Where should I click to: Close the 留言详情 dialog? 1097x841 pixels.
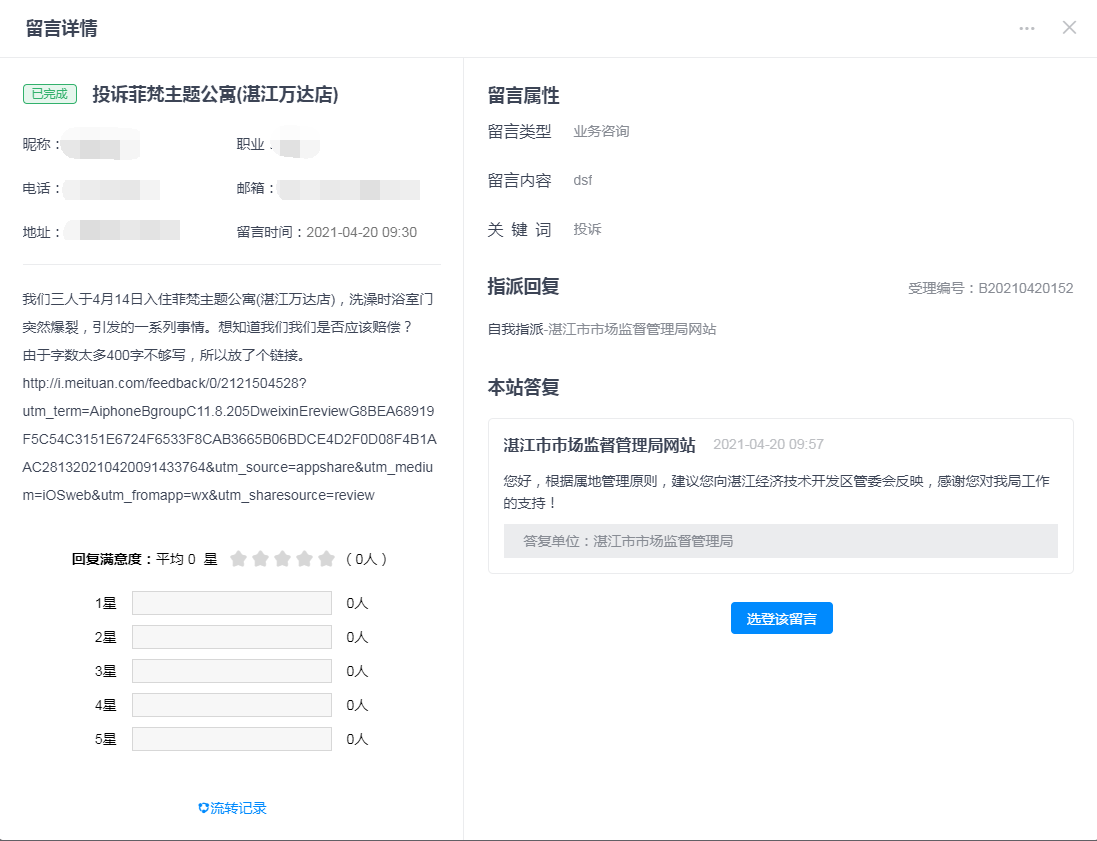pyautogui.click(x=1069, y=28)
